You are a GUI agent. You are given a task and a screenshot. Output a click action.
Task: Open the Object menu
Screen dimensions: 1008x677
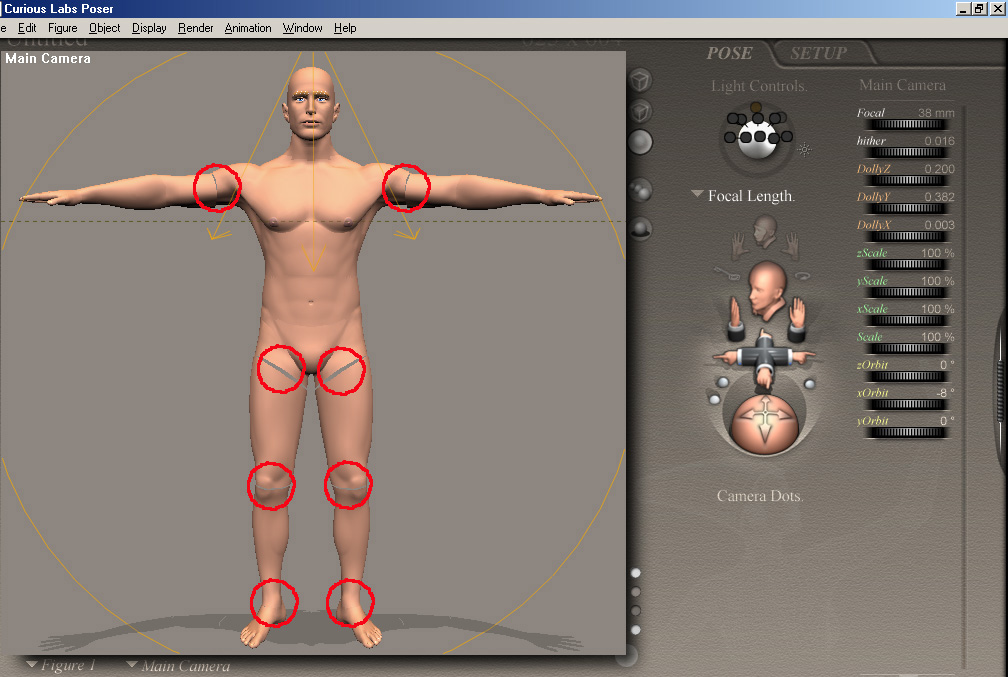[x=104, y=28]
